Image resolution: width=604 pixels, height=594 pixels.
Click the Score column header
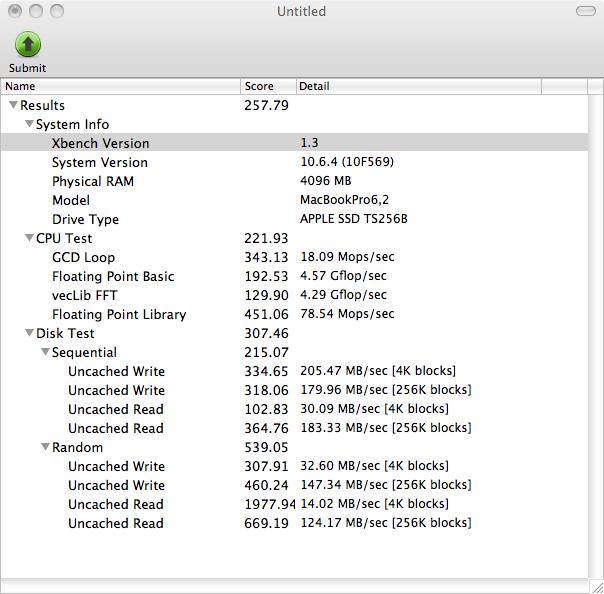(267, 86)
